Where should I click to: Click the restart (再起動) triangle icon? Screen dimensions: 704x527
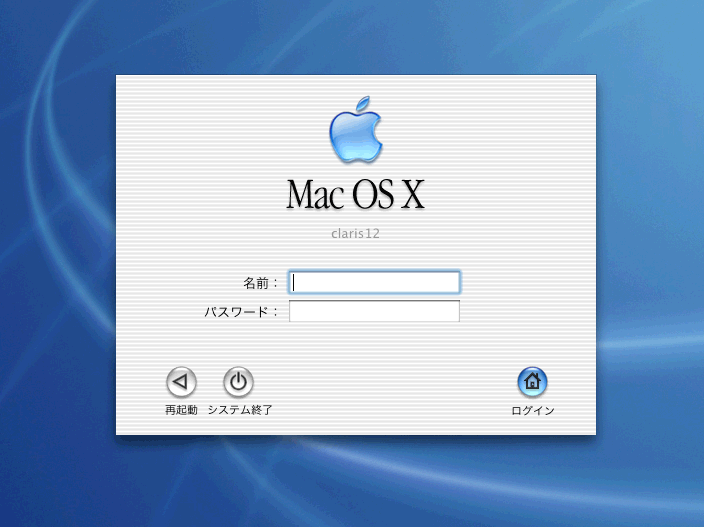(x=181, y=382)
